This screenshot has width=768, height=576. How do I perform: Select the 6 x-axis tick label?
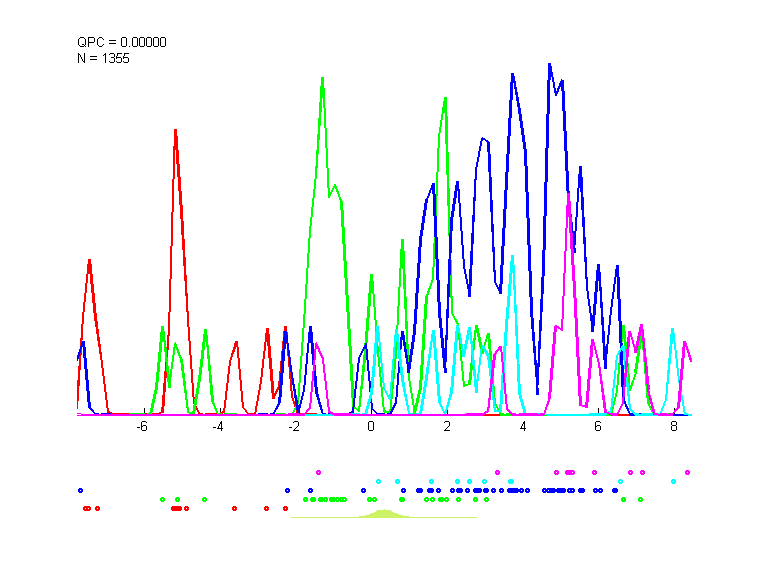pyautogui.click(x=598, y=427)
